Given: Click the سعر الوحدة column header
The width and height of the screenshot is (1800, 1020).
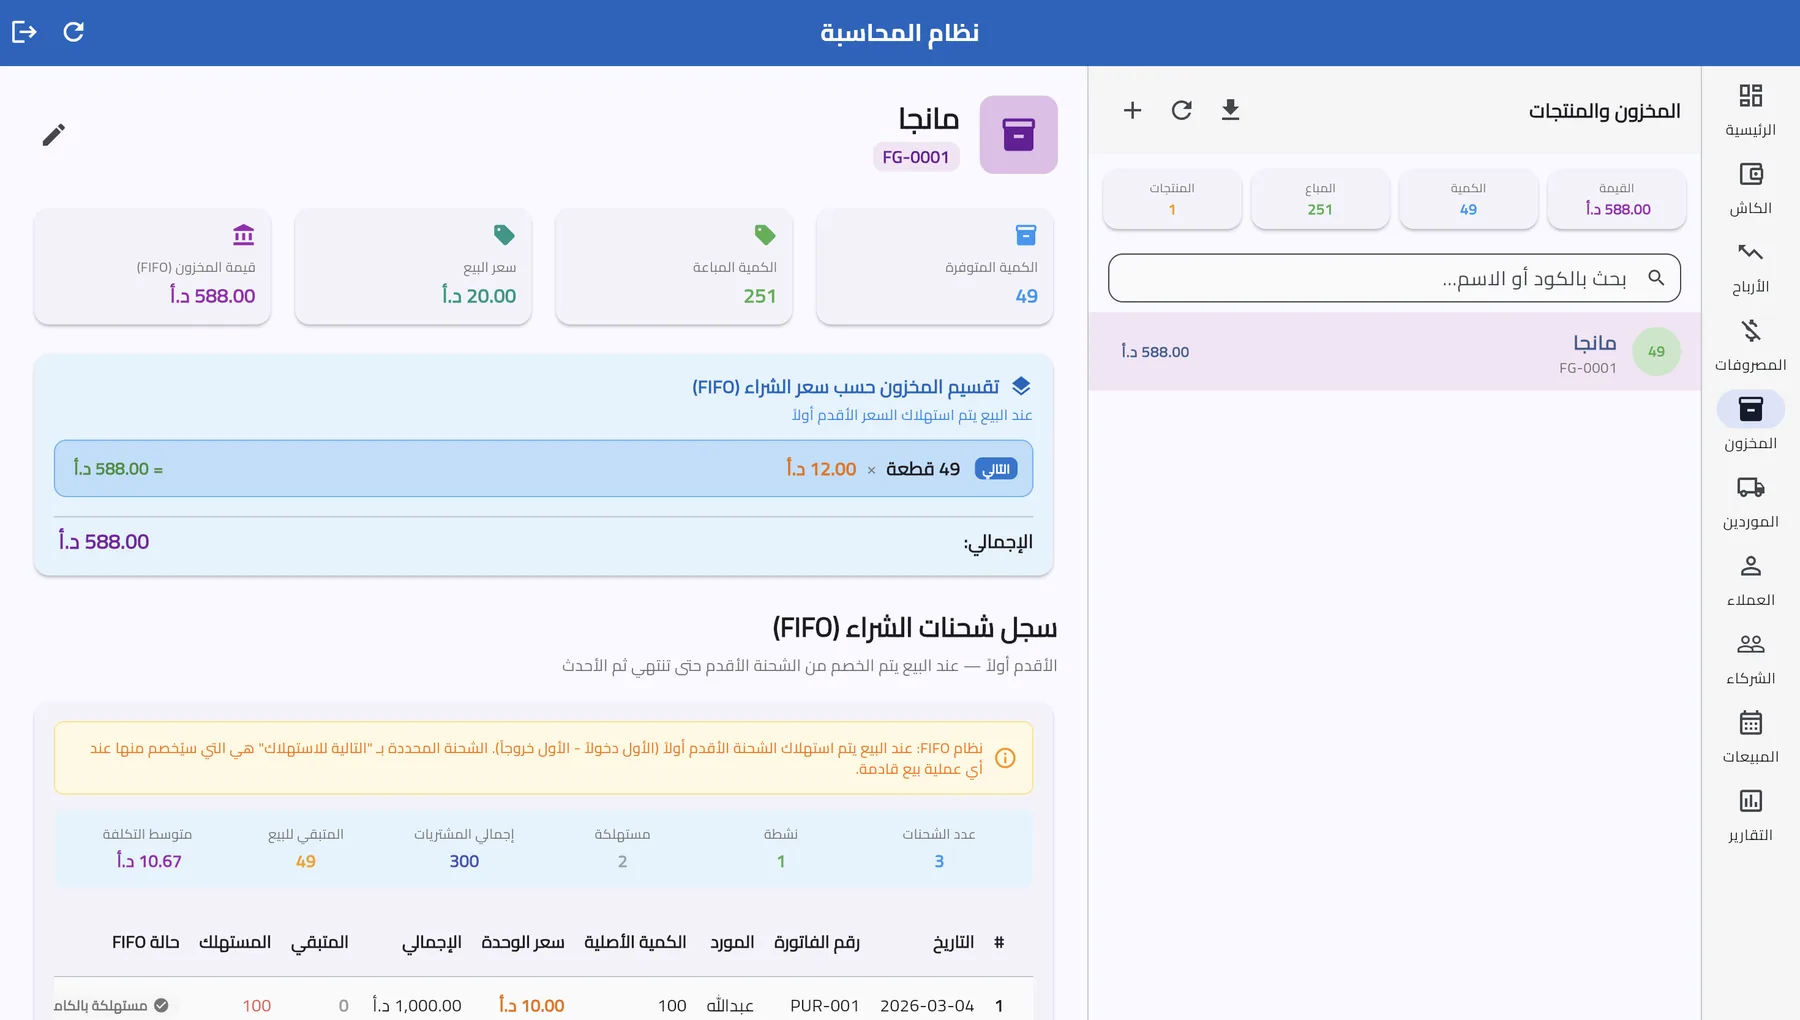Looking at the screenshot, I should 523,942.
